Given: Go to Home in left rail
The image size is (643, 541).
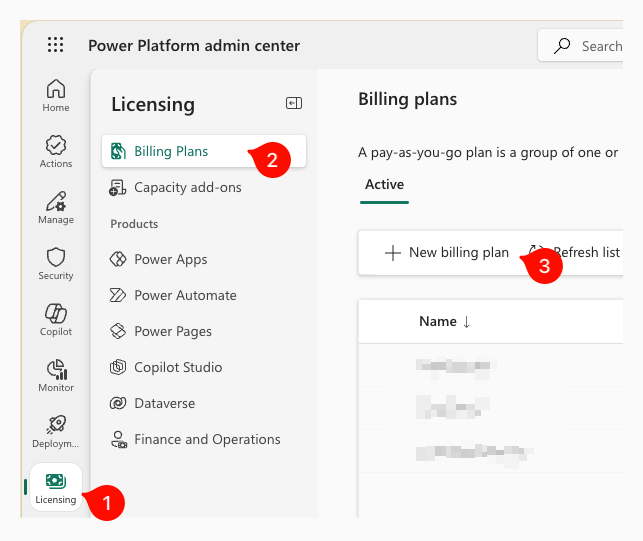Looking at the screenshot, I should click(x=56, y=95).
